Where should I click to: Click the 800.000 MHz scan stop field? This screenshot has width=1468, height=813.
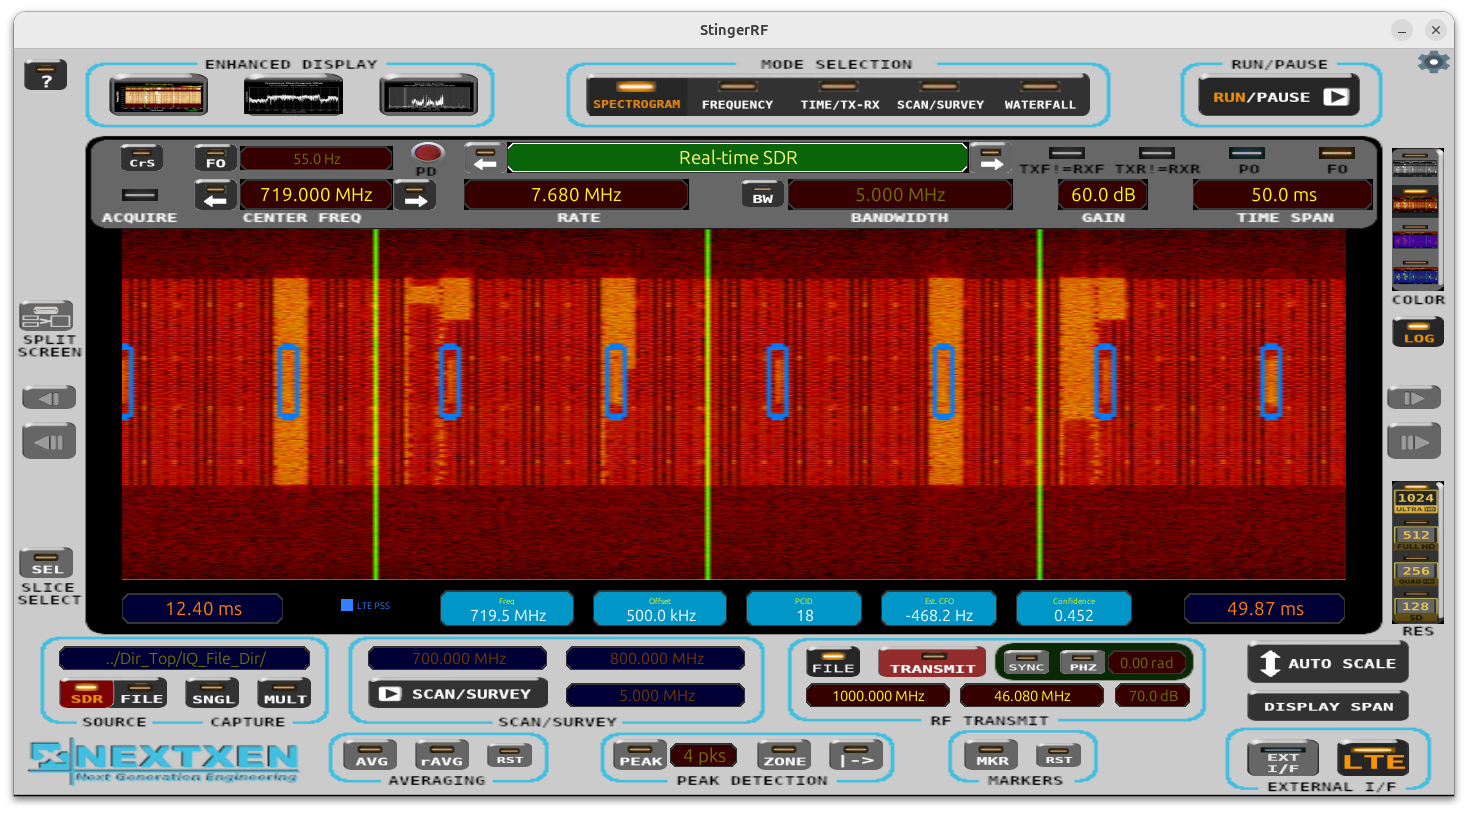(656, 659)
